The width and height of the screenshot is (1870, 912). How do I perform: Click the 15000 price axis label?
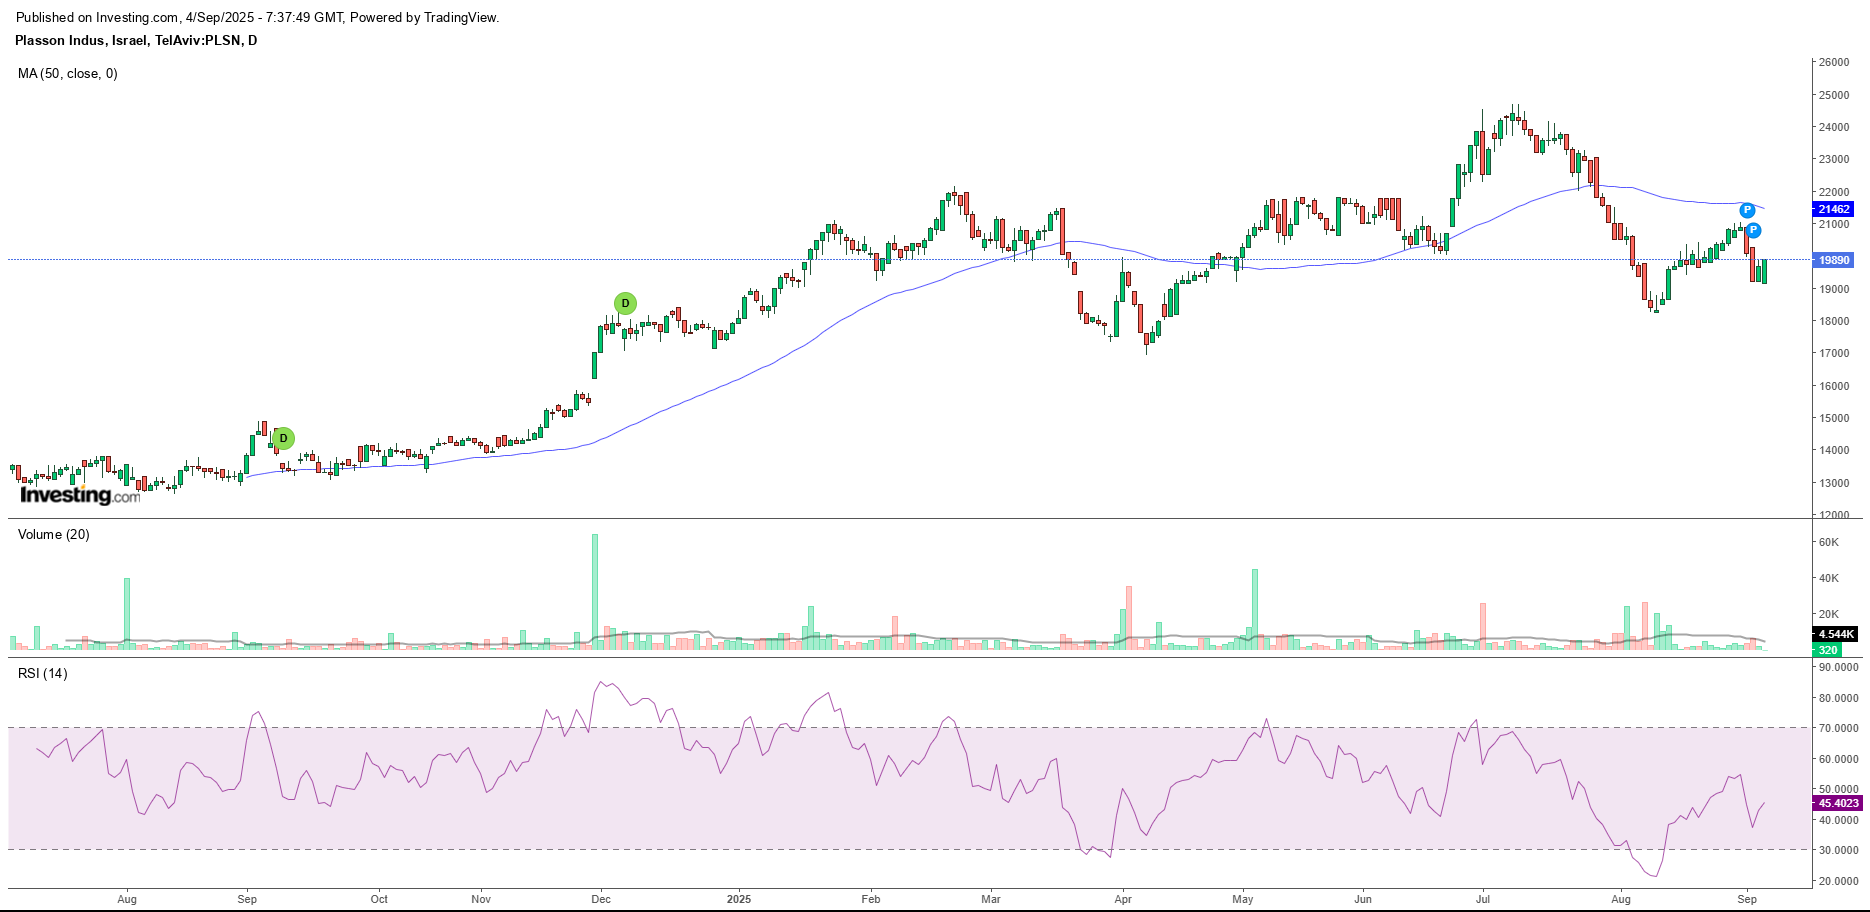tap(1834, 418)
